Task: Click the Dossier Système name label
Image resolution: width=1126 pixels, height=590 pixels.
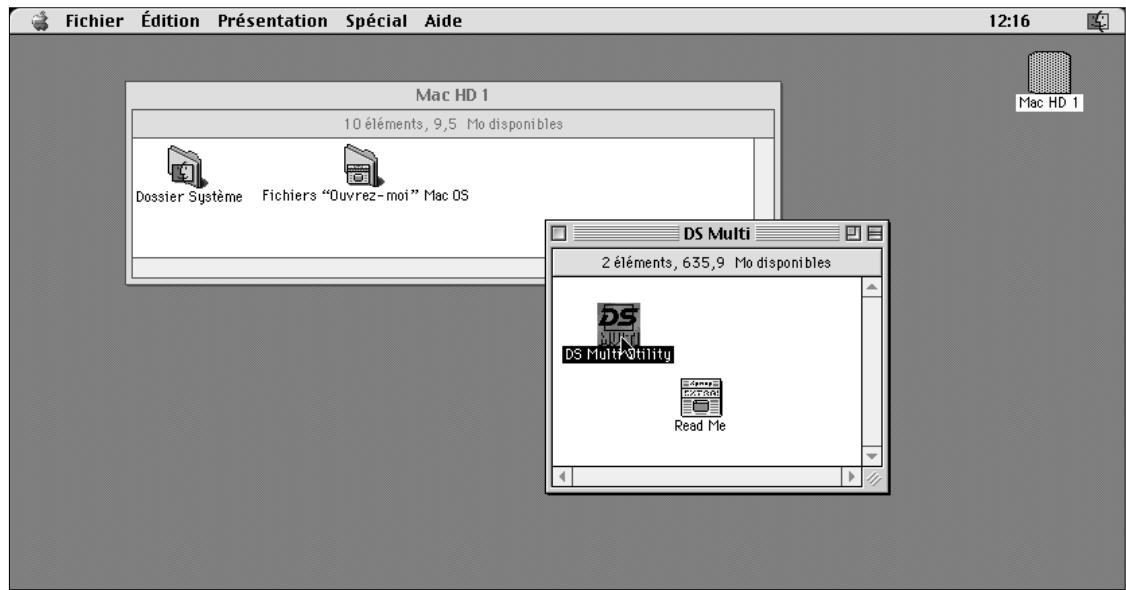Action: click(189, 196)
